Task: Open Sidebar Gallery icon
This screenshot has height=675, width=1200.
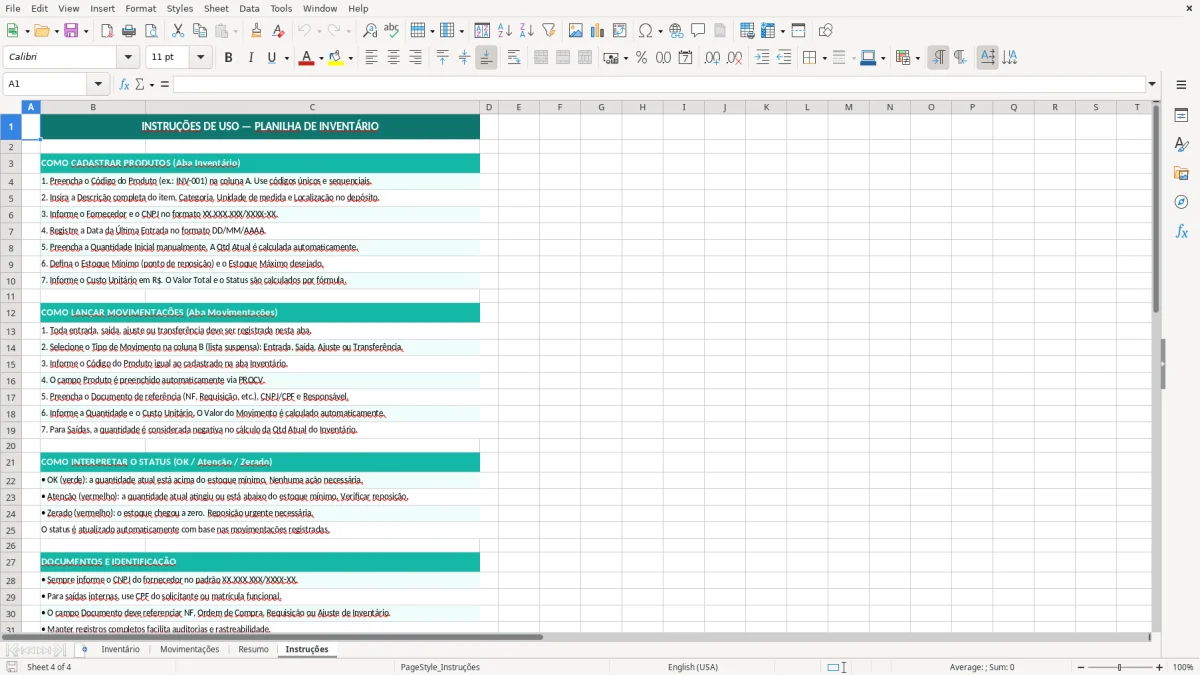Action: pos(1181,174)
